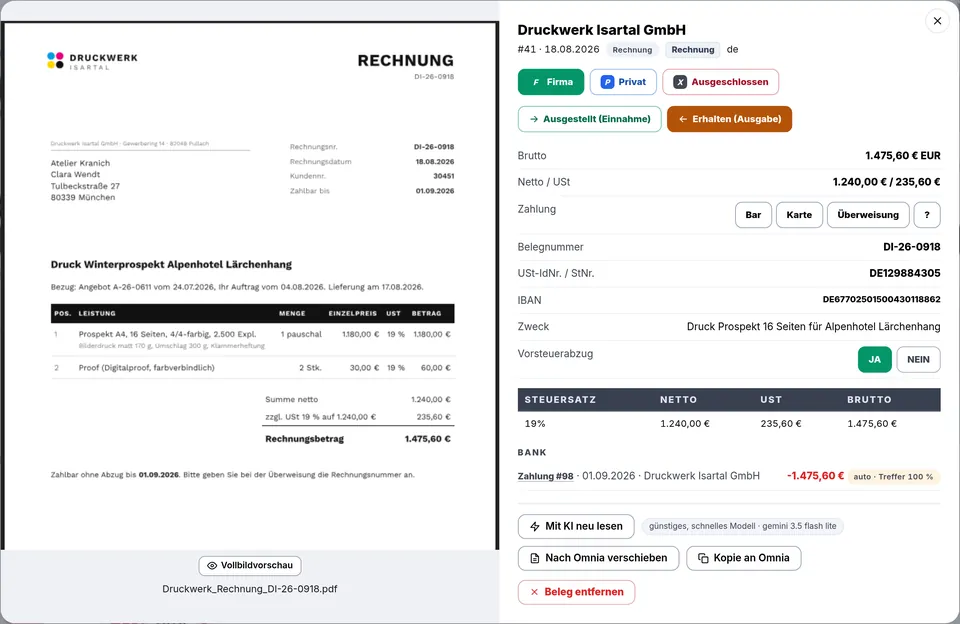960x624 pixels.
Task: Select Erhalten (Ausgabe) direction
Action: click(729, 119)
